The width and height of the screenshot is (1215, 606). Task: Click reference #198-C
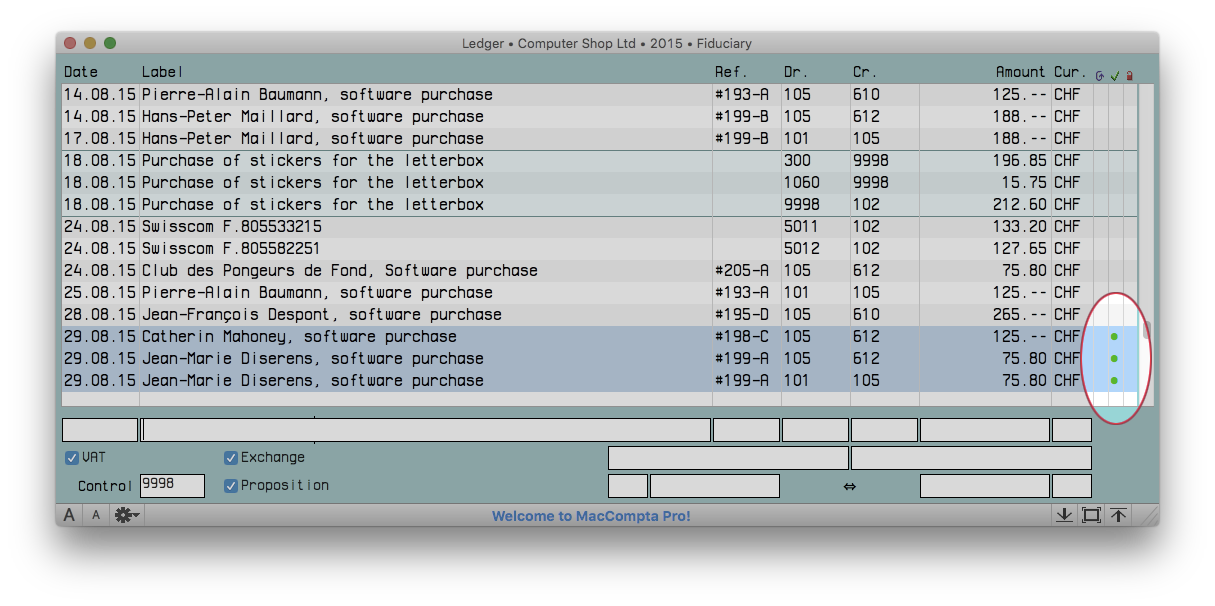pos(742,337)
